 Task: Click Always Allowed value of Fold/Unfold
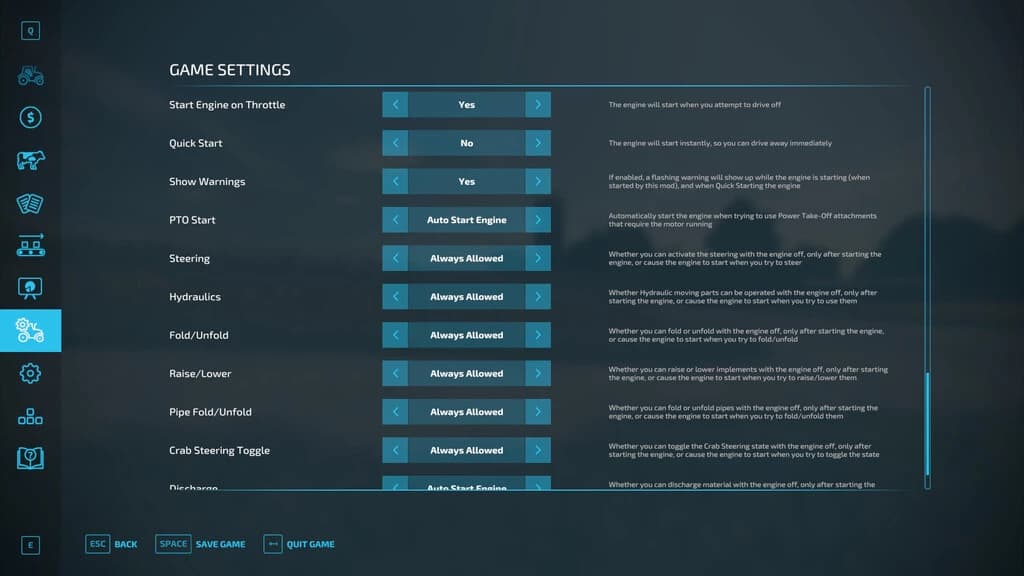click(466, 335)
